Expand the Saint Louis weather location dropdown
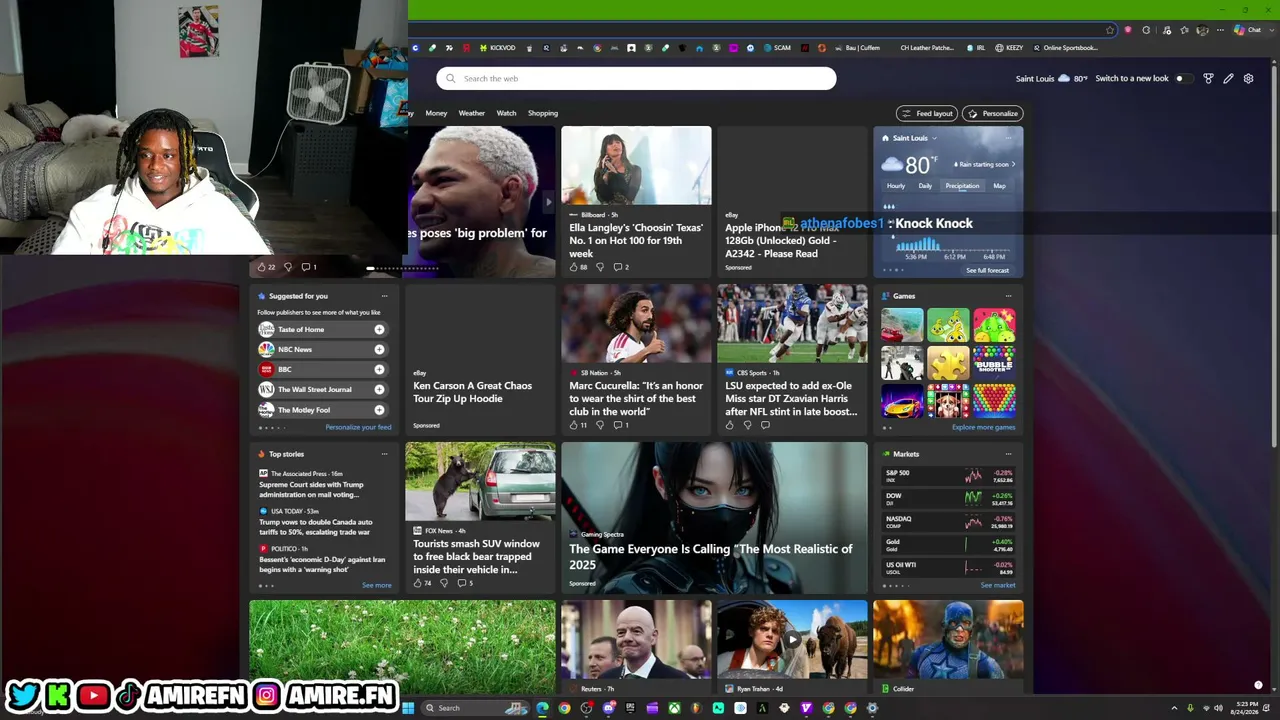 934,138
